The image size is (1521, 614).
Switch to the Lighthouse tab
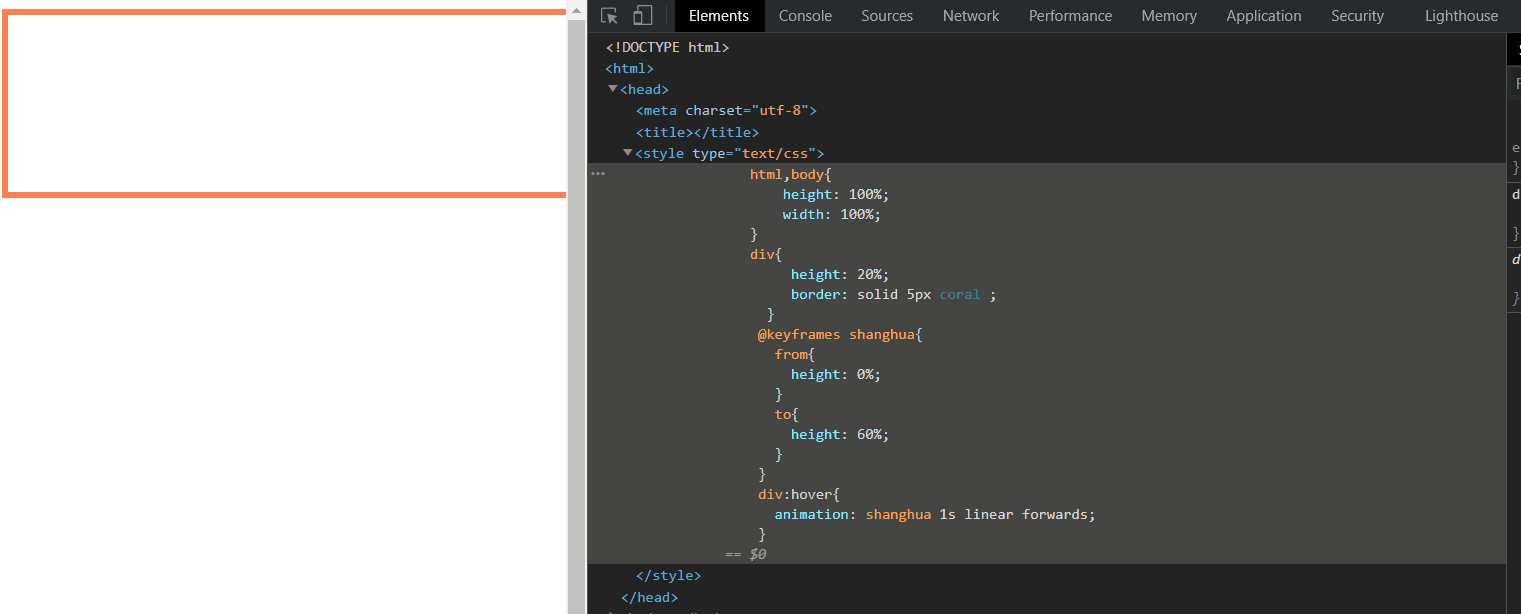point(1461,16)
